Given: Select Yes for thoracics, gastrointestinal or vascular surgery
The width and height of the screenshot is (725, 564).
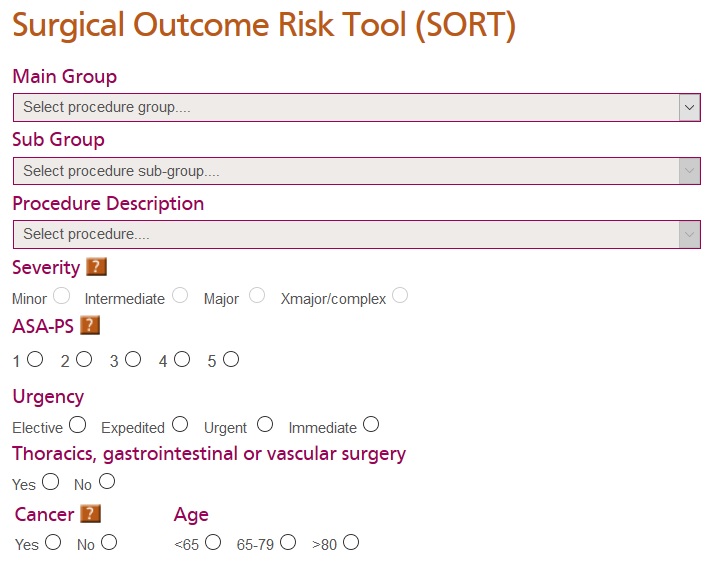Looking at the screenshot, I should (50, 481).
